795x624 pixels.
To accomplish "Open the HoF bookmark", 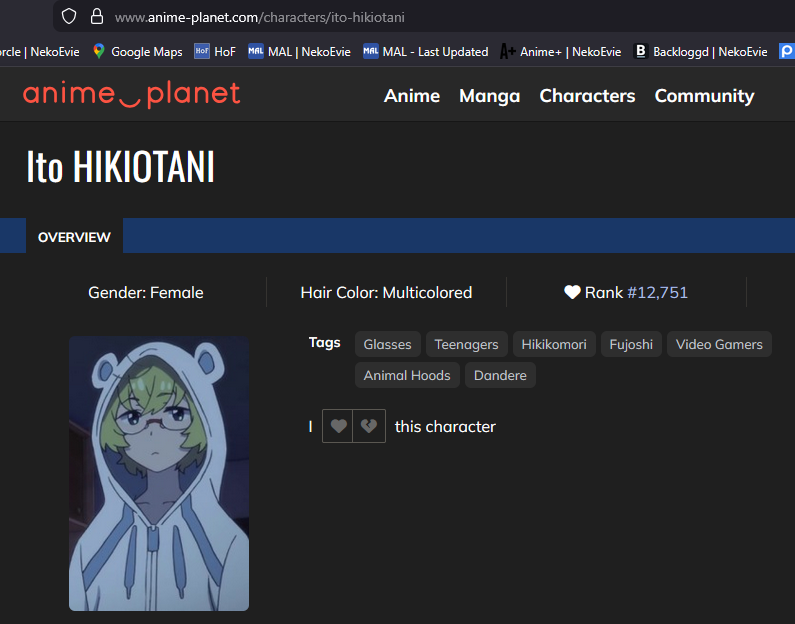I will [215, 52].
